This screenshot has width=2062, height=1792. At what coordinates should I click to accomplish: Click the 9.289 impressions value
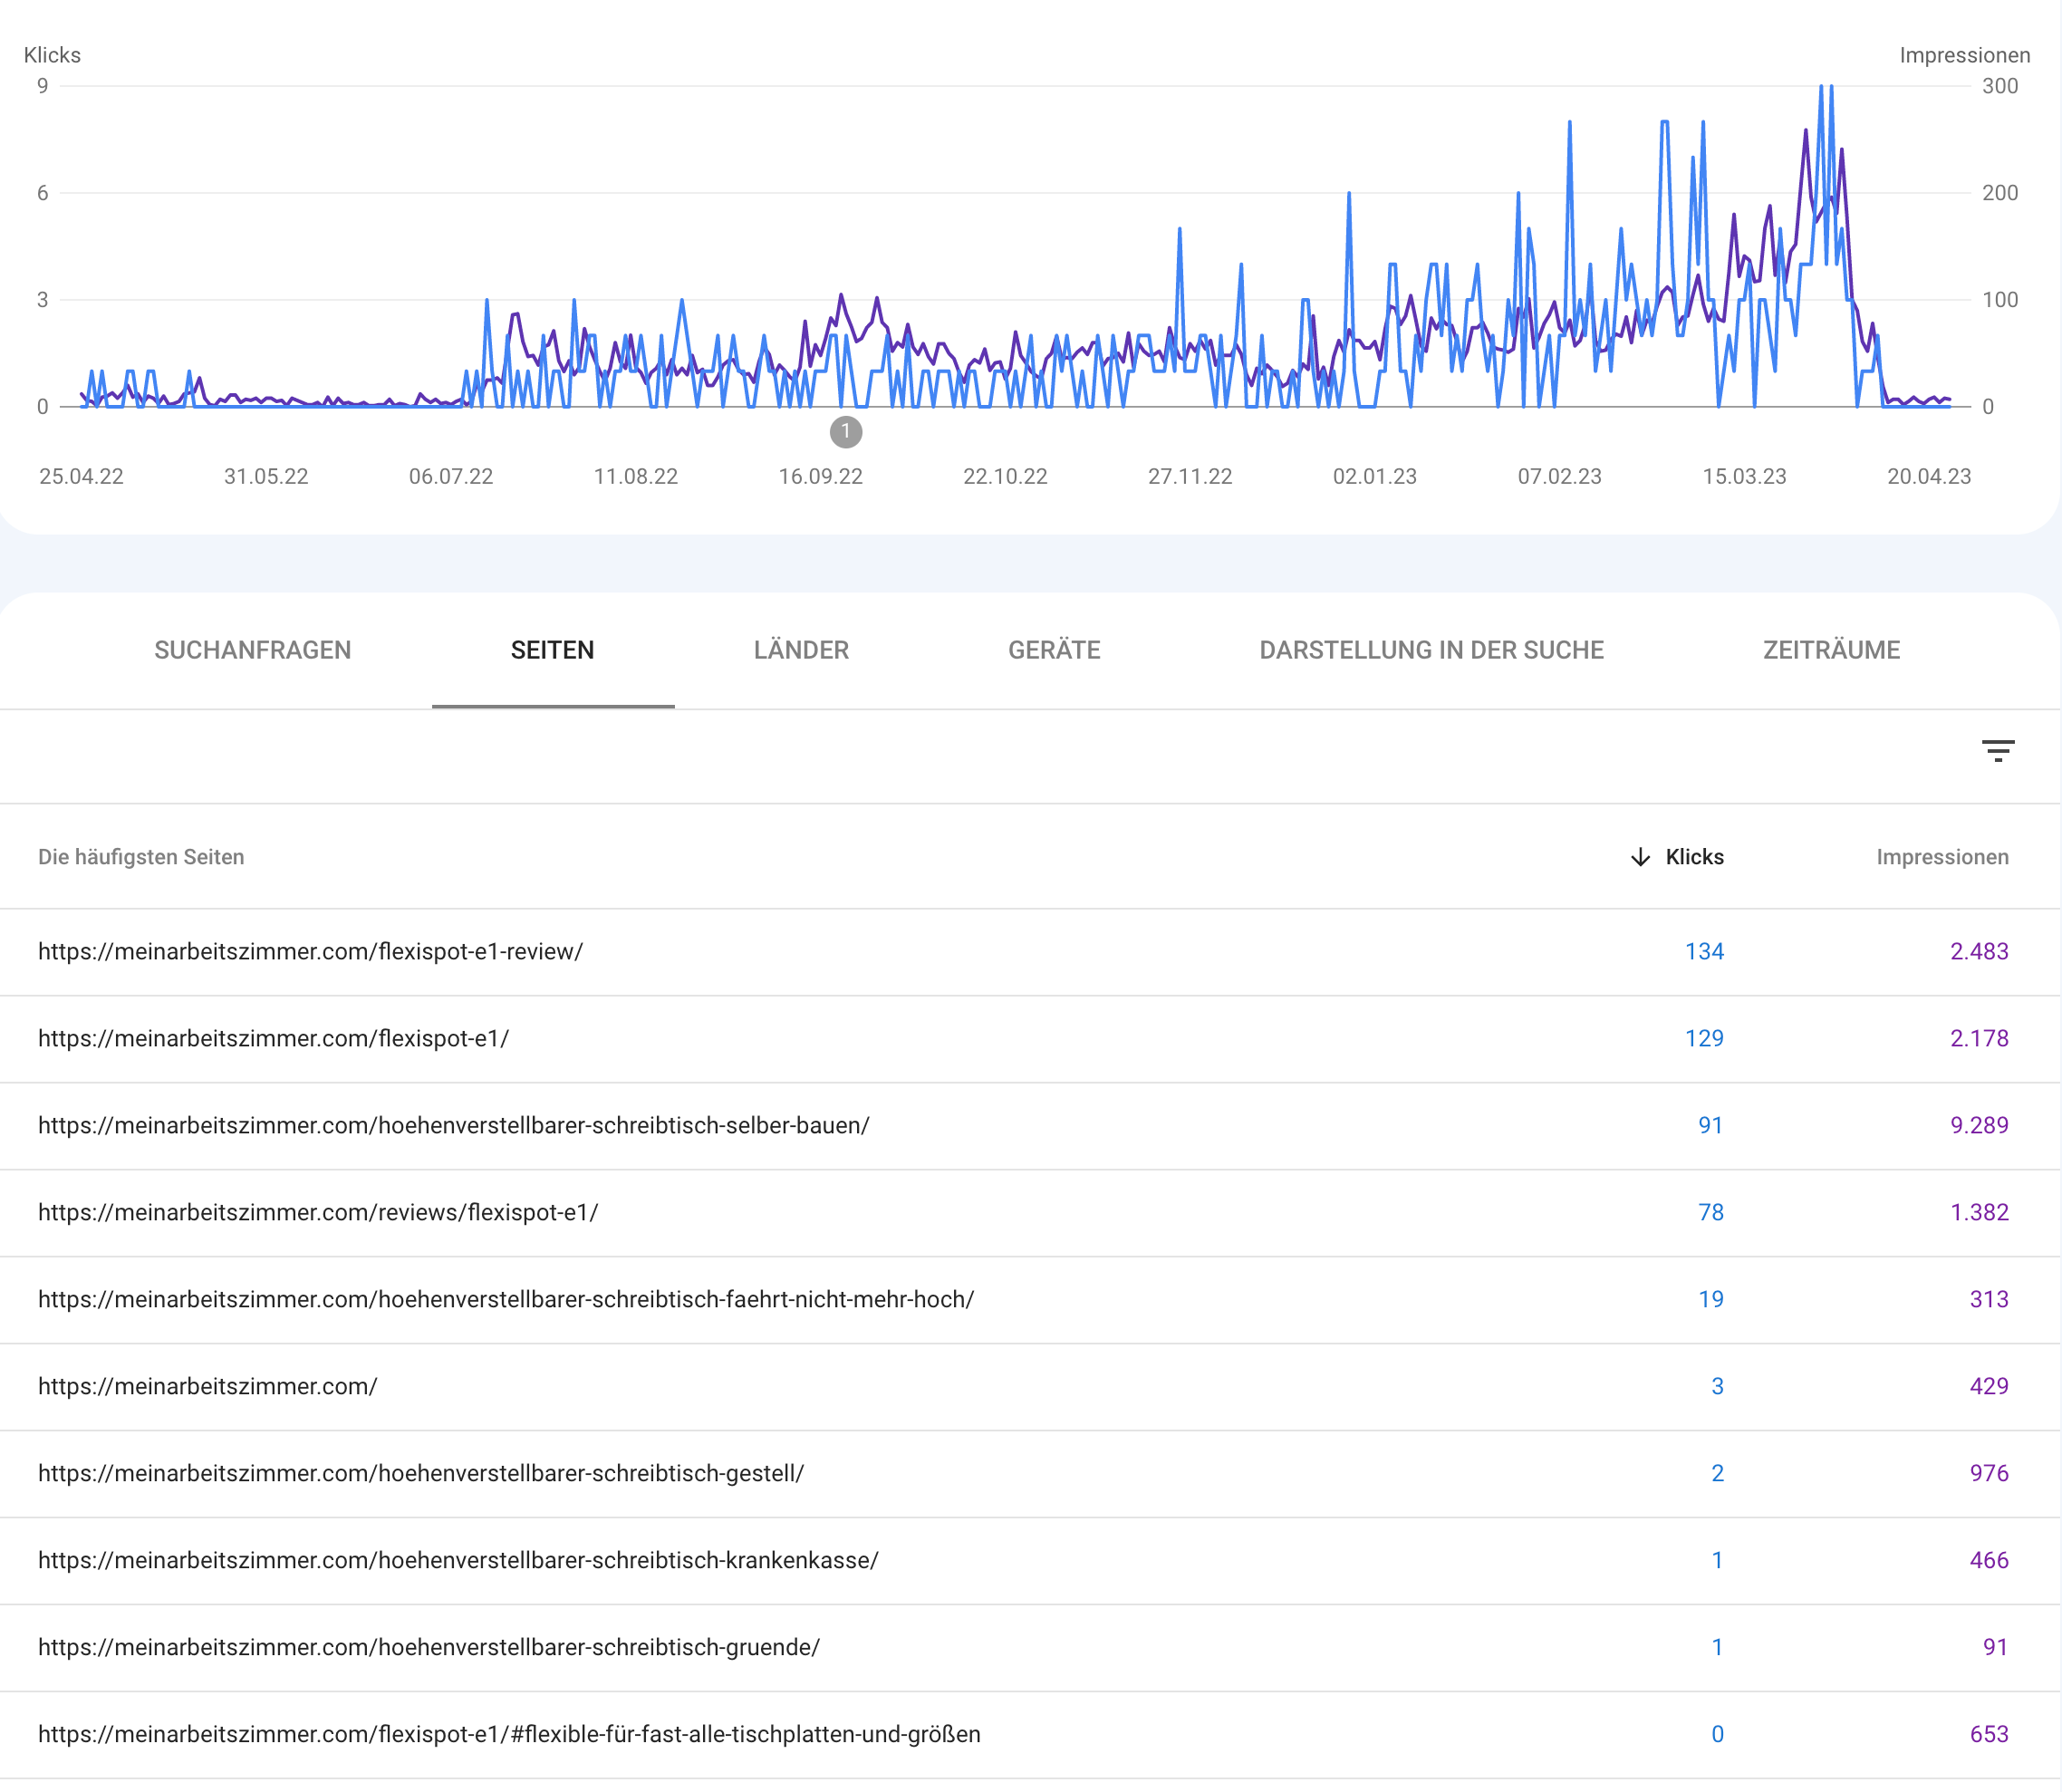pyautogui.click(x=1979, y=1126)
